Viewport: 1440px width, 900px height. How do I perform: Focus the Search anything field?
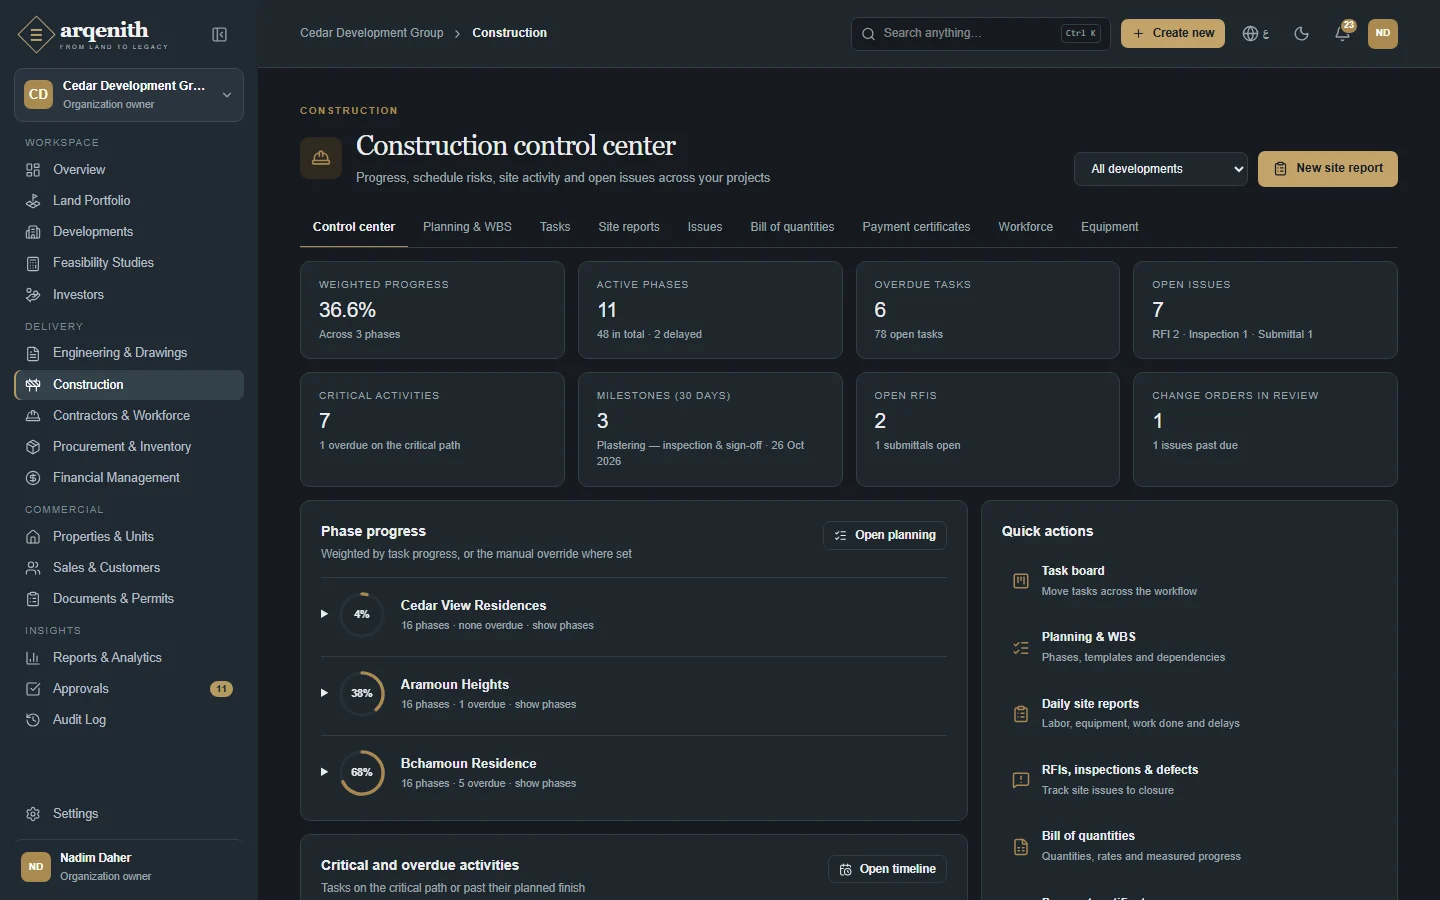pyautogui.click(x=980, y=33)
